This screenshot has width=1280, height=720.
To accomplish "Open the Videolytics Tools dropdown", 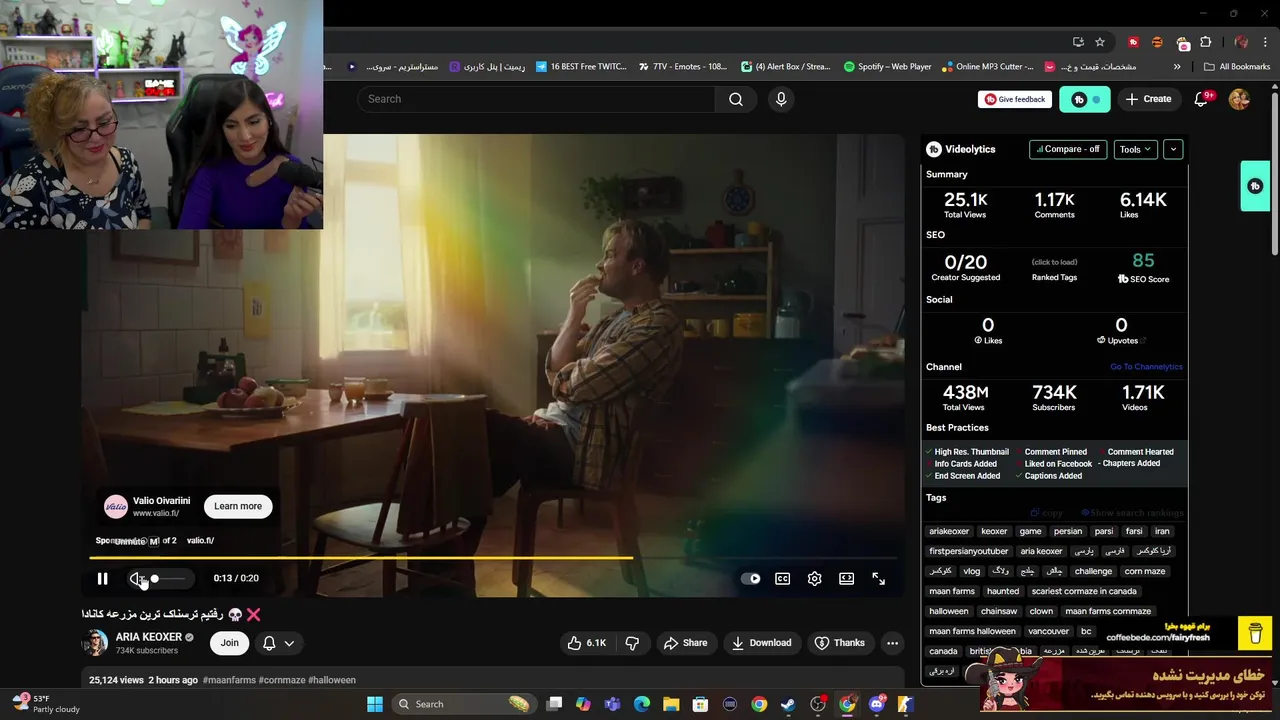I will 1136,149.
